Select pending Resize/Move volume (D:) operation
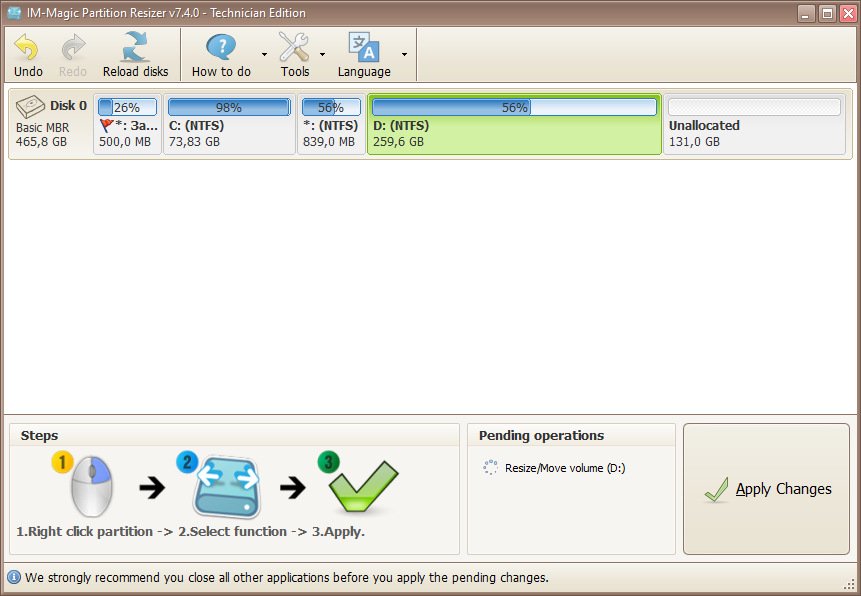This screenshot has height=596, width=861. point(565,467)
